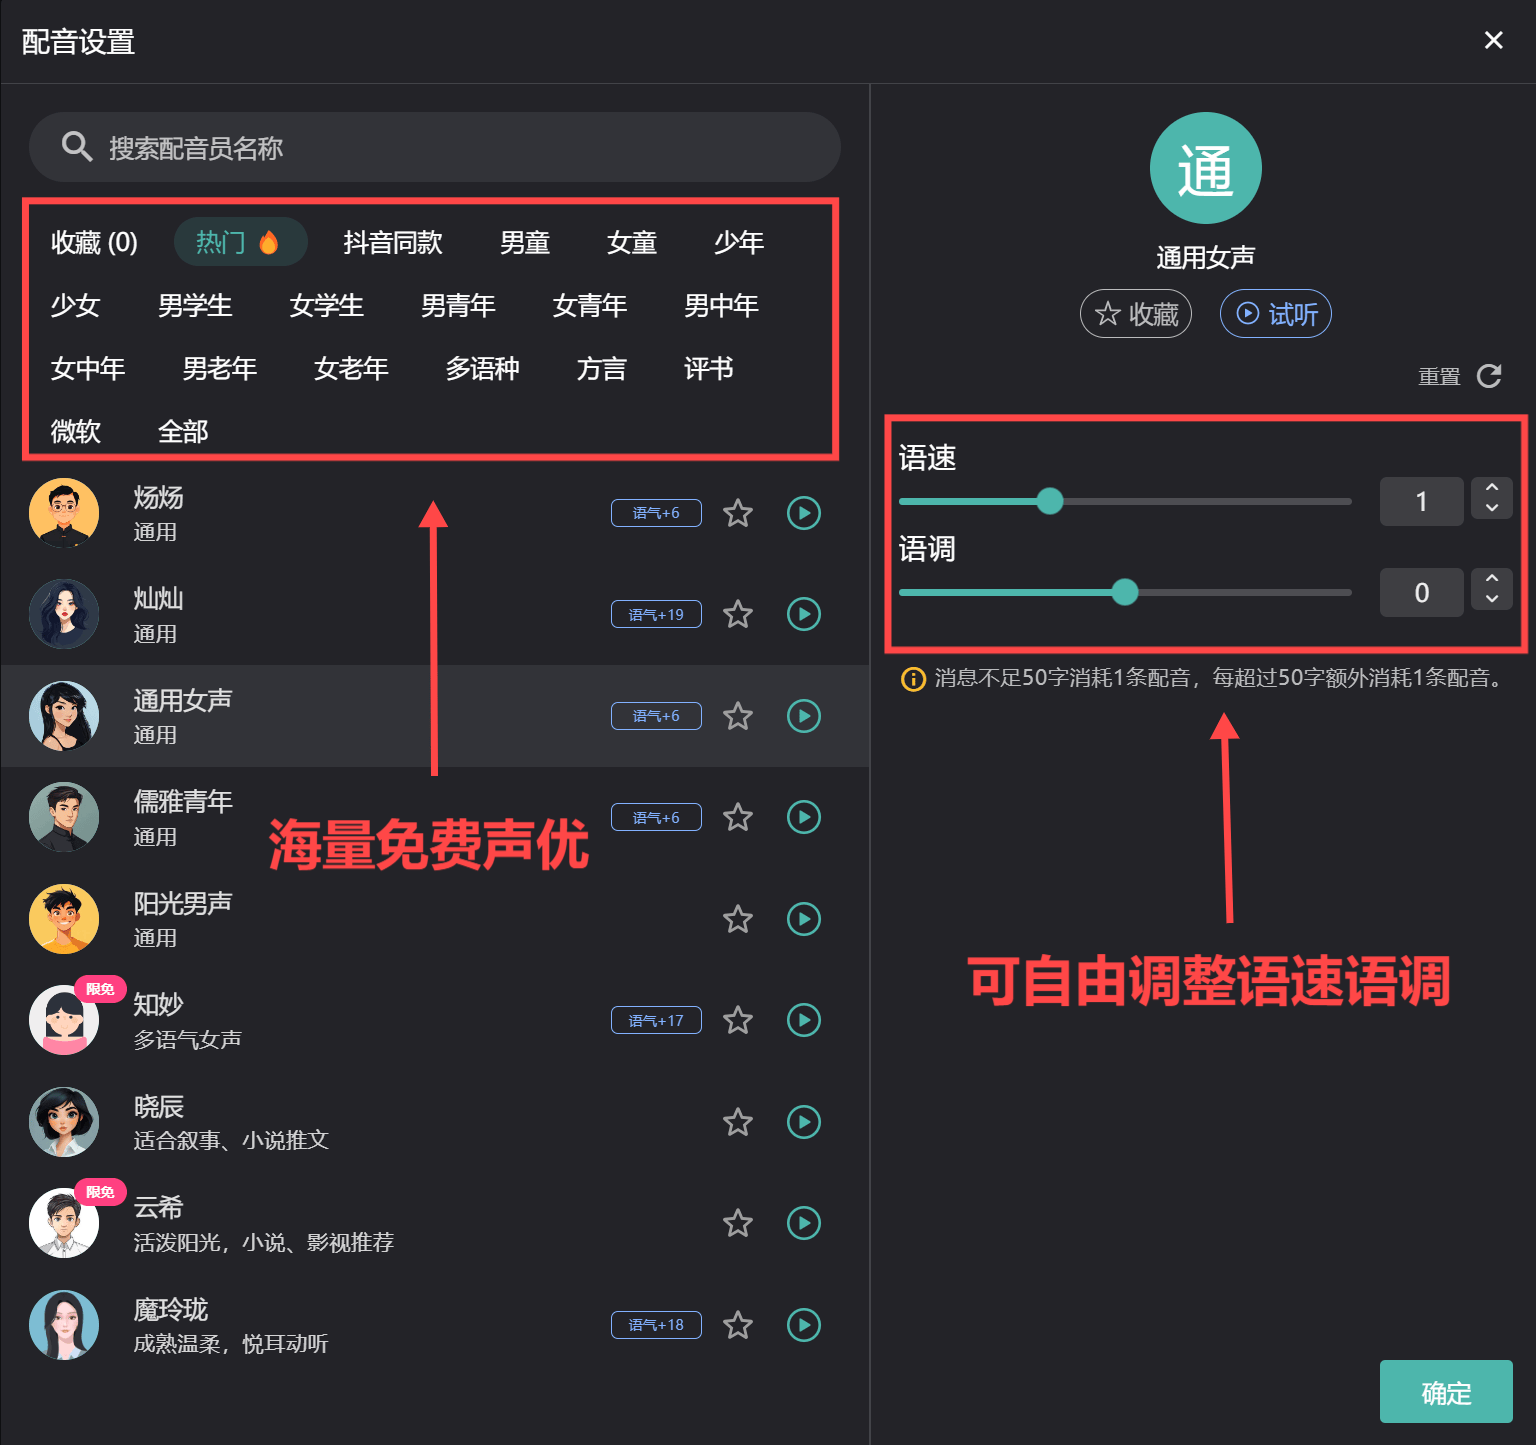The width and height of the screenshot is (1536, 1445).
Task: Decrease 语调 with the down stepper arrow
Action: coord(1491,602)
